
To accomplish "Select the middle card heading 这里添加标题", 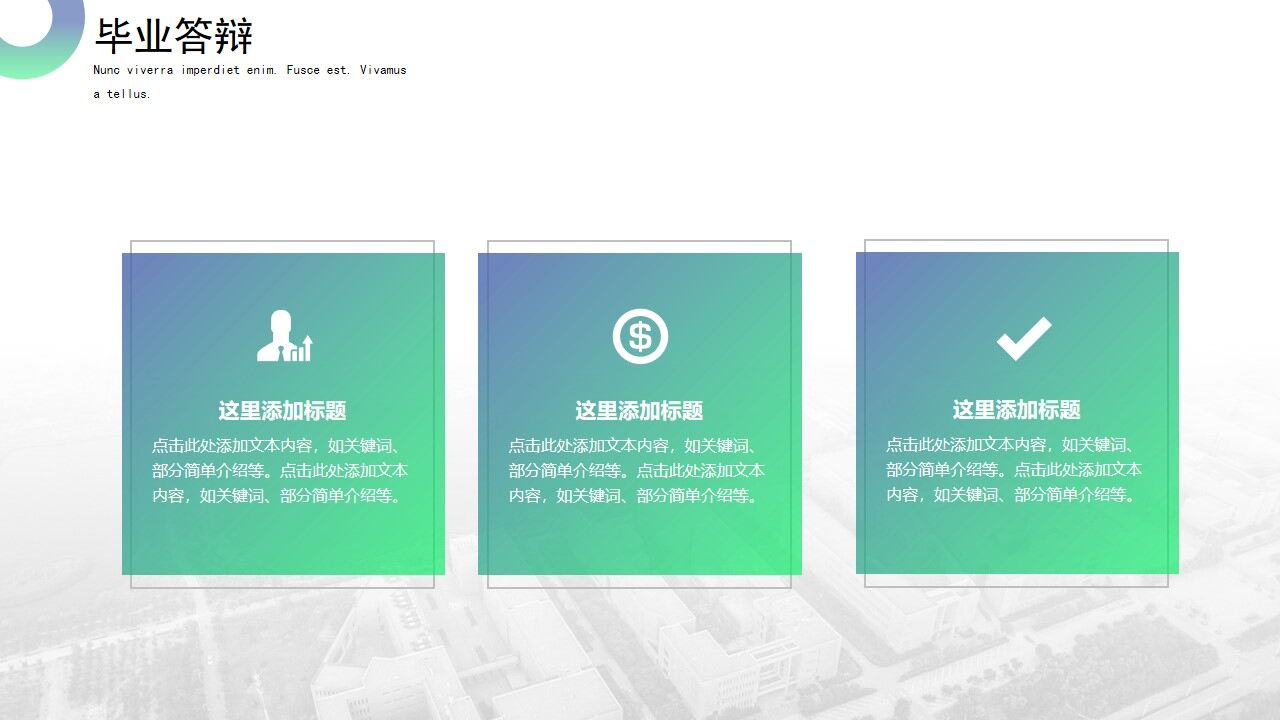I will click(x=639, y=410).
